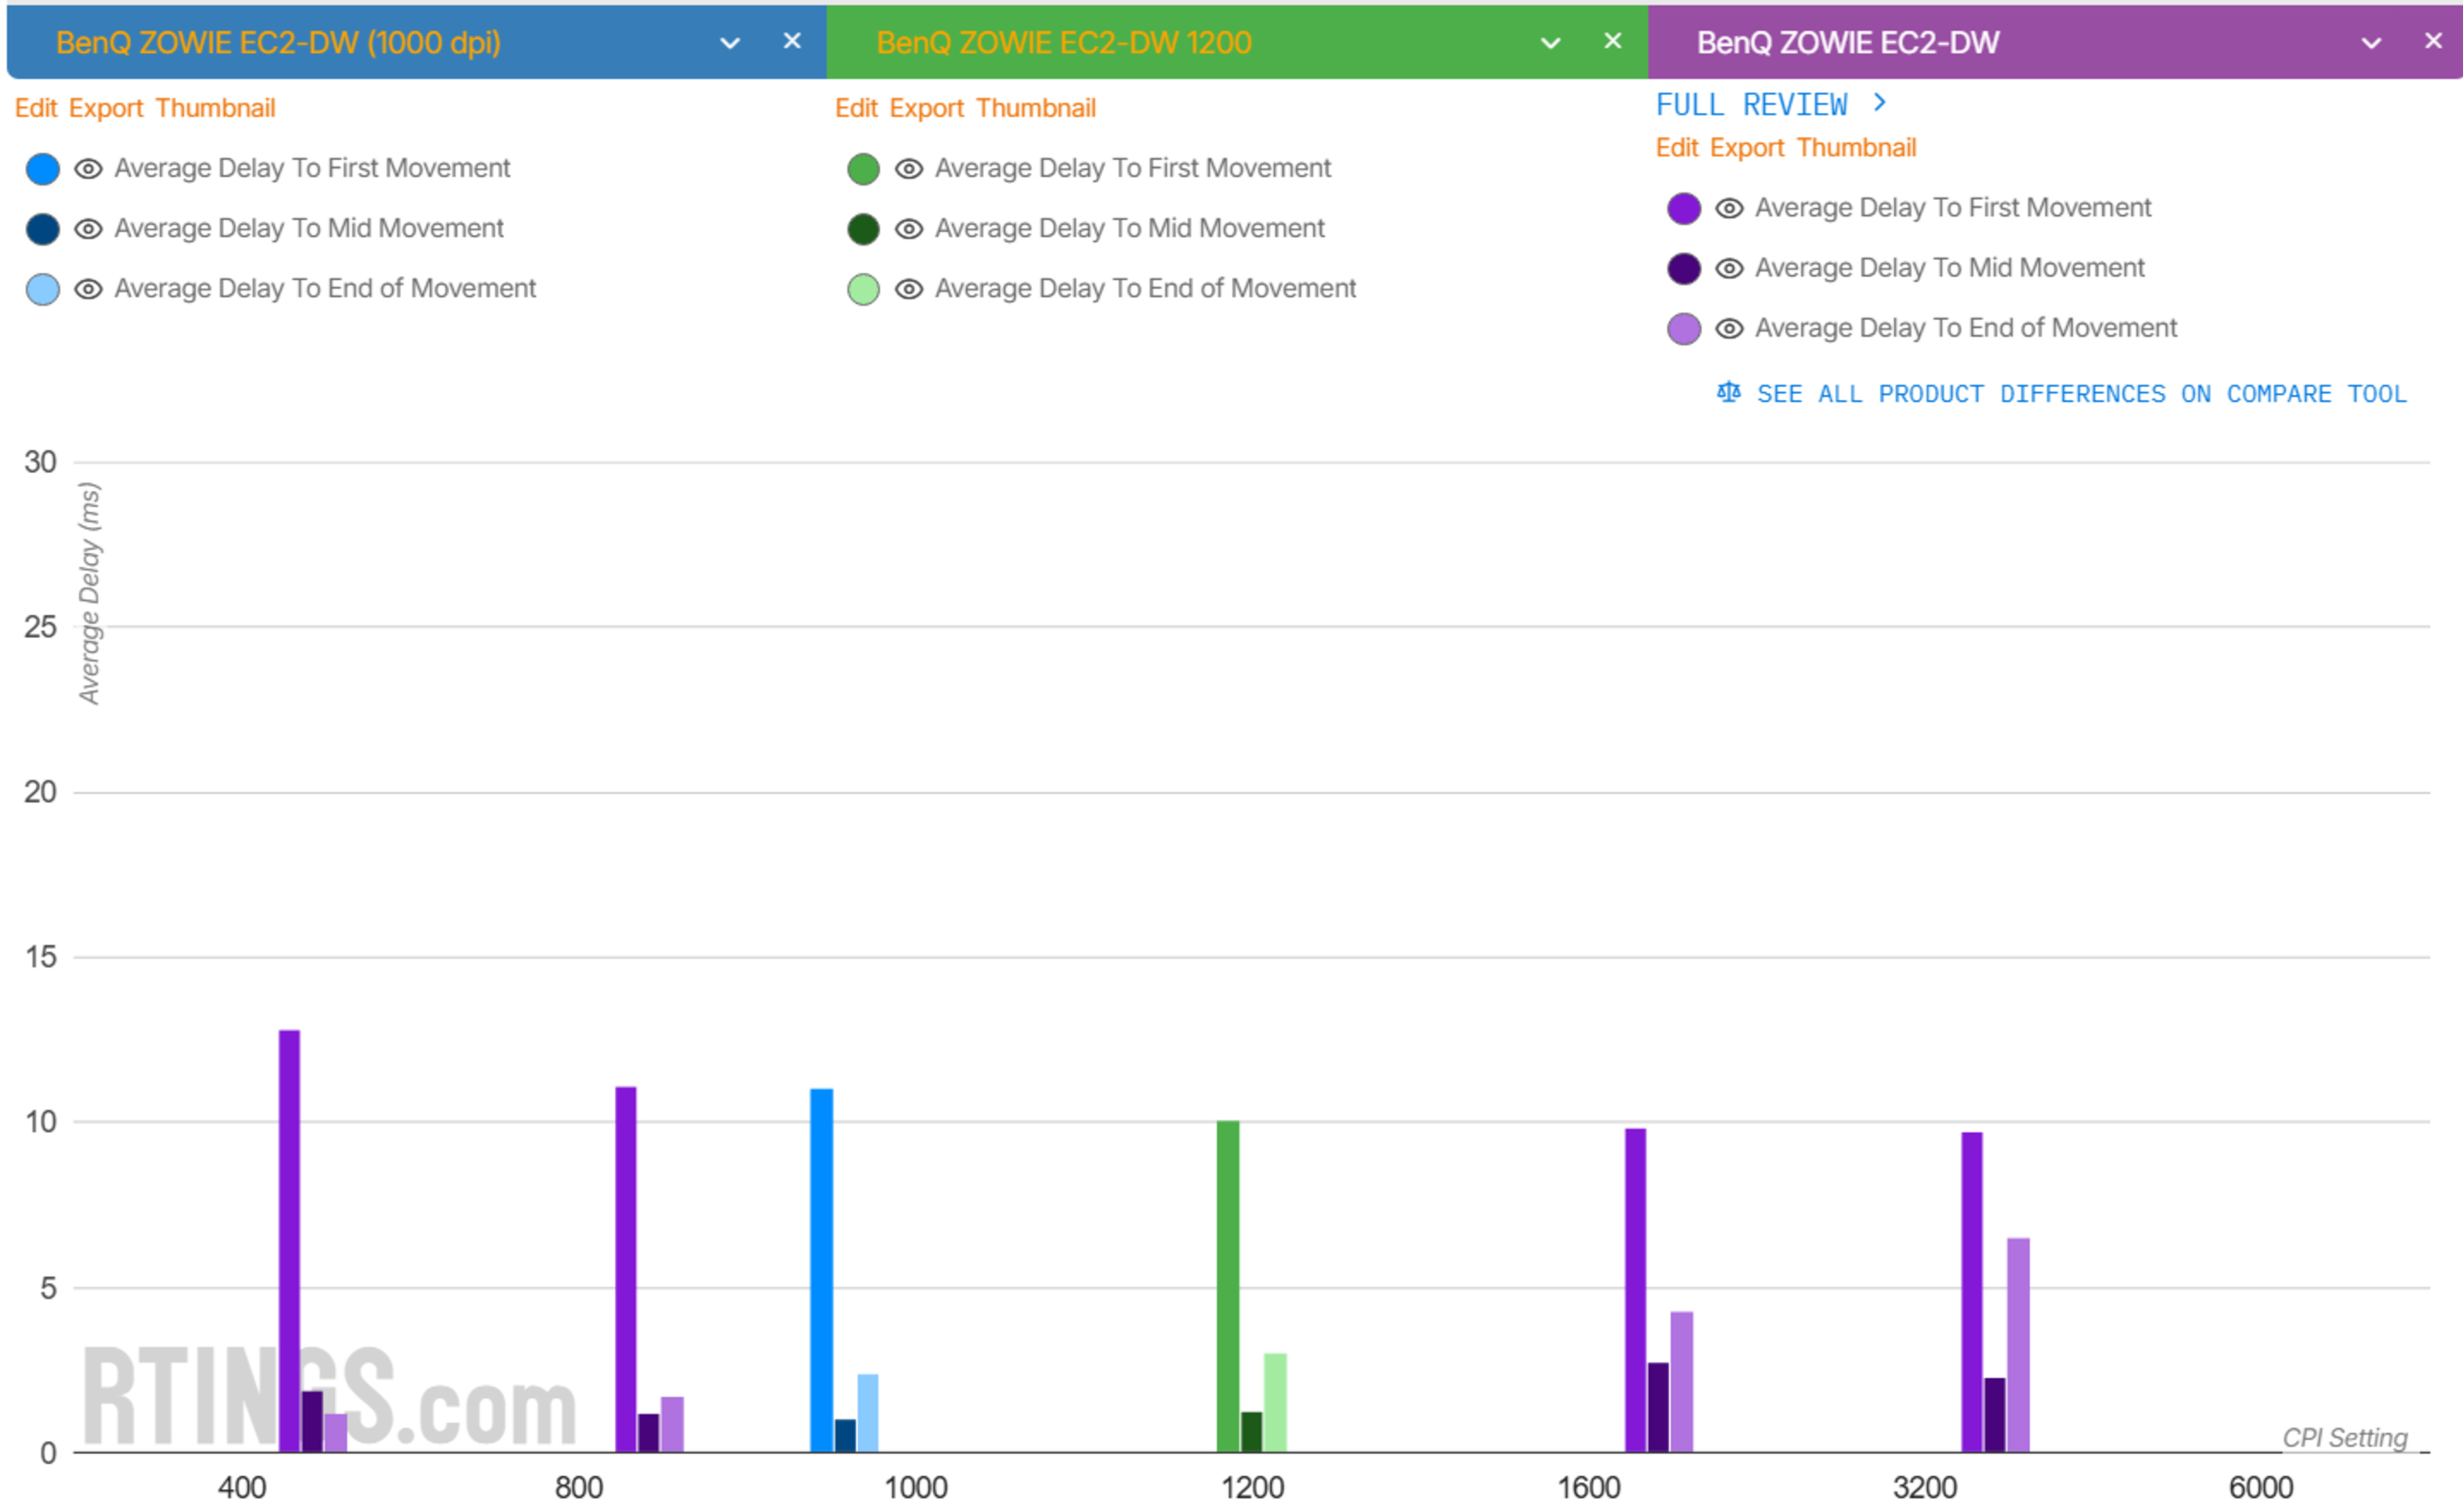Click Thumbnail under the purple product header
This screenshot has height=1512, width=2463.
coord(1856,148)
